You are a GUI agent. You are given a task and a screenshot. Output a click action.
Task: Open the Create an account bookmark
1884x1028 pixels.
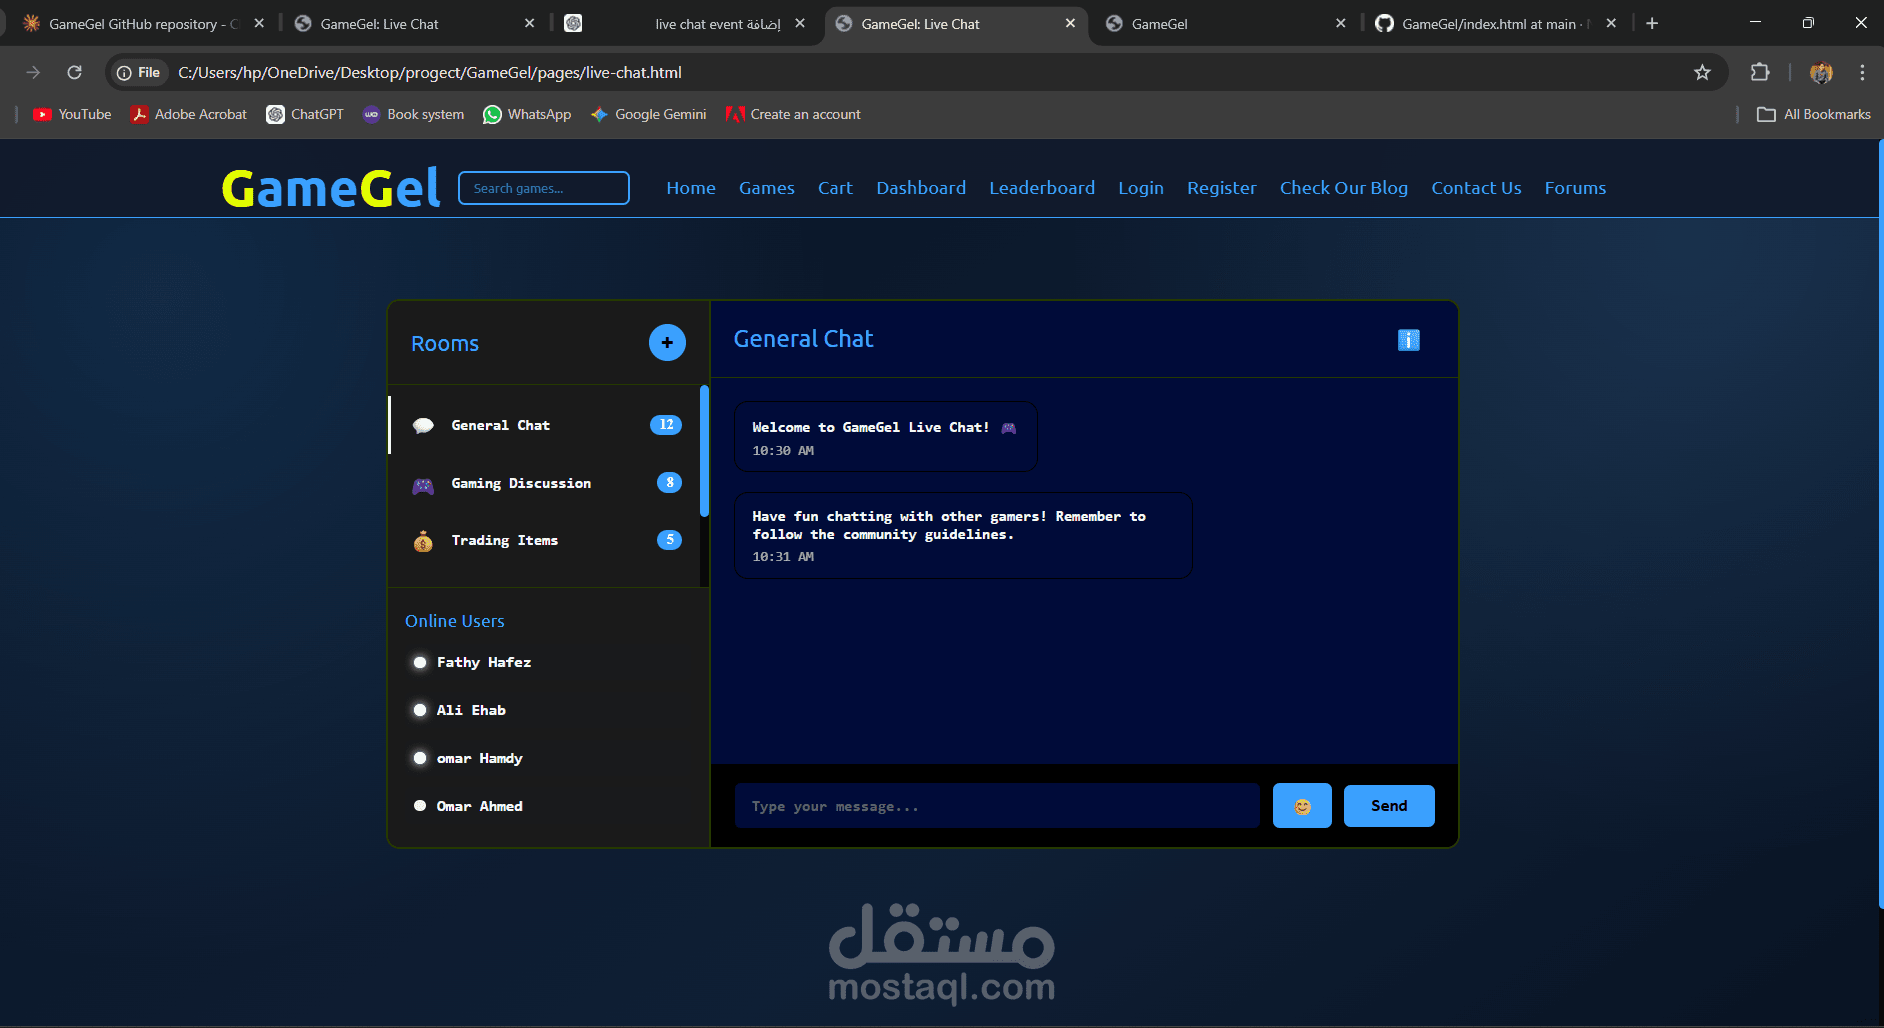coord(794,114)
